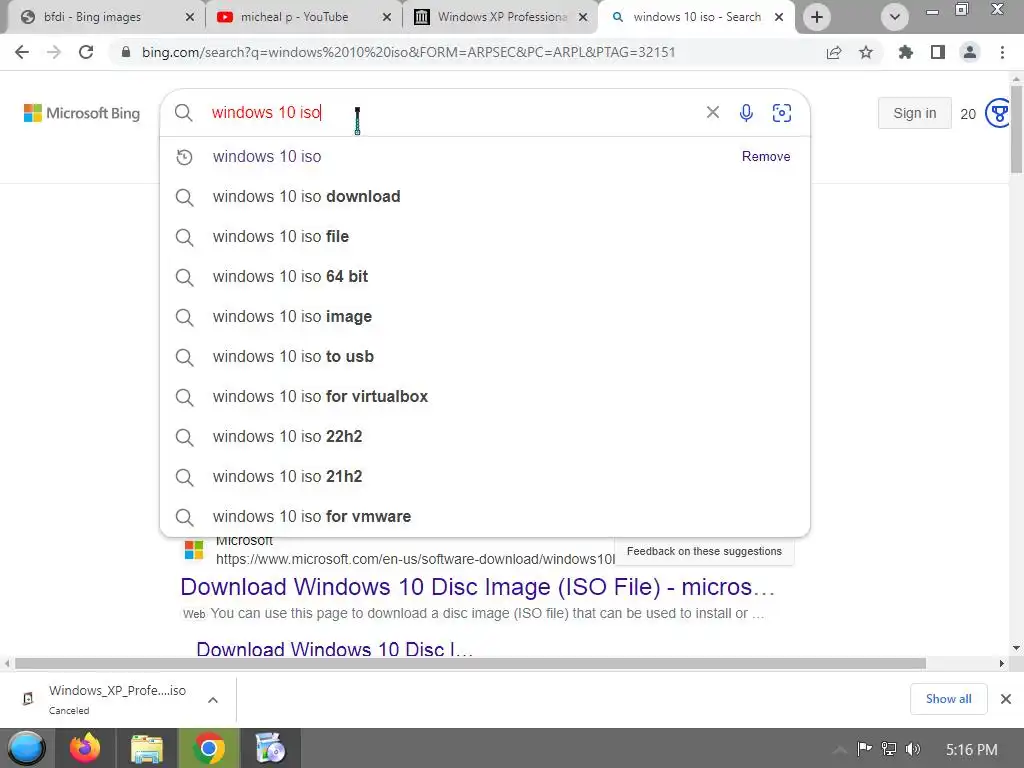Screen dimensions: 1024x768
Task: Reload the Bing search page
Action: (86, 52)
